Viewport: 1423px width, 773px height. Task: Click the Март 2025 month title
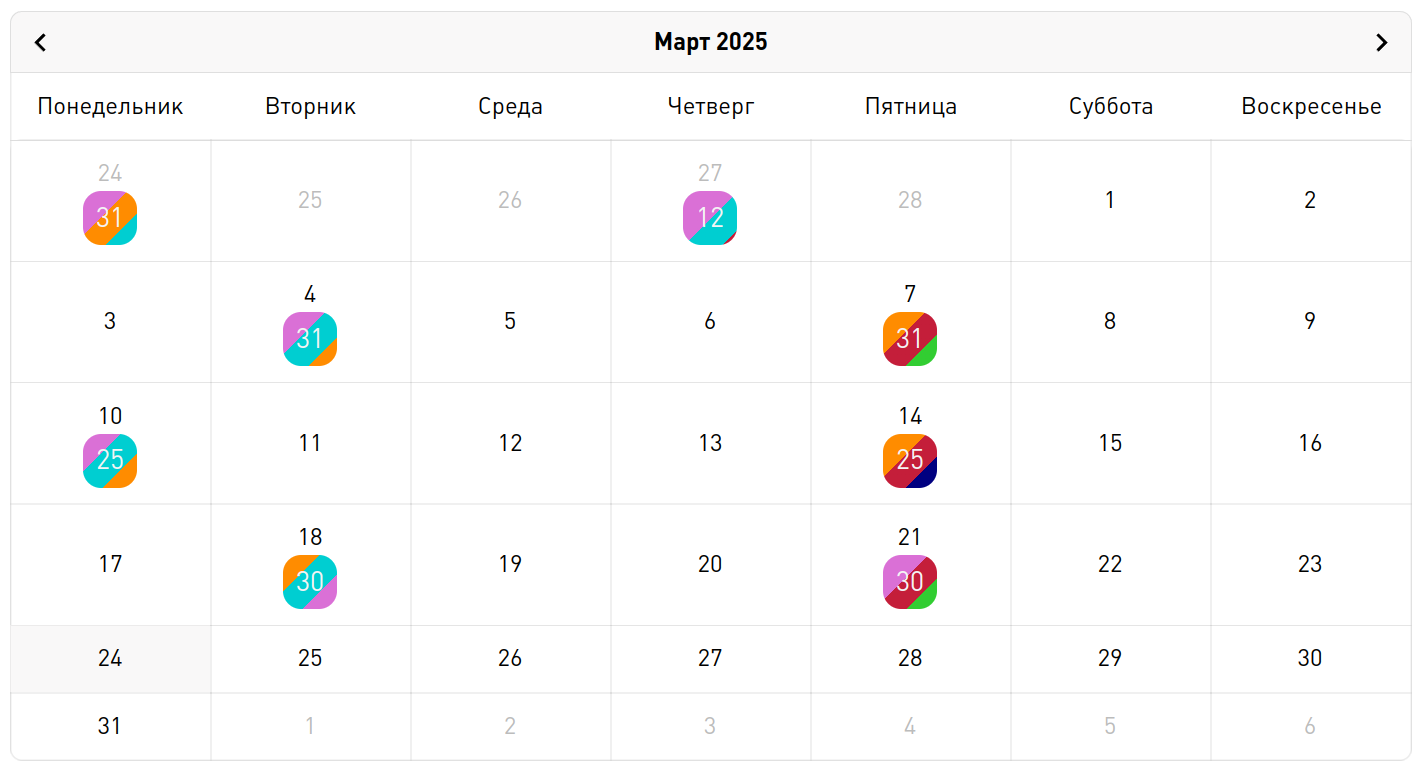pos(711,42)
